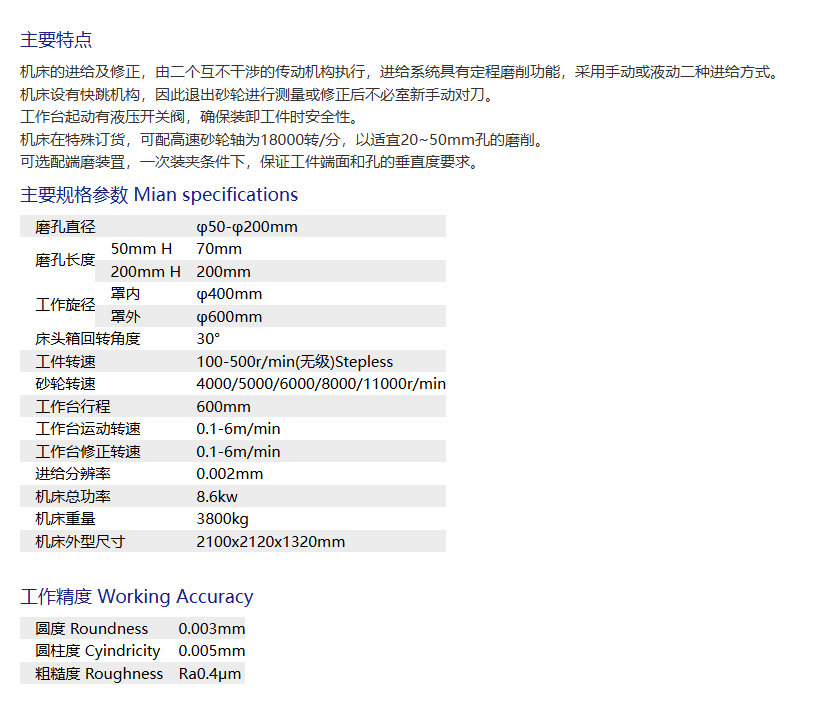Select the 磨孔长度 row label

65,260
